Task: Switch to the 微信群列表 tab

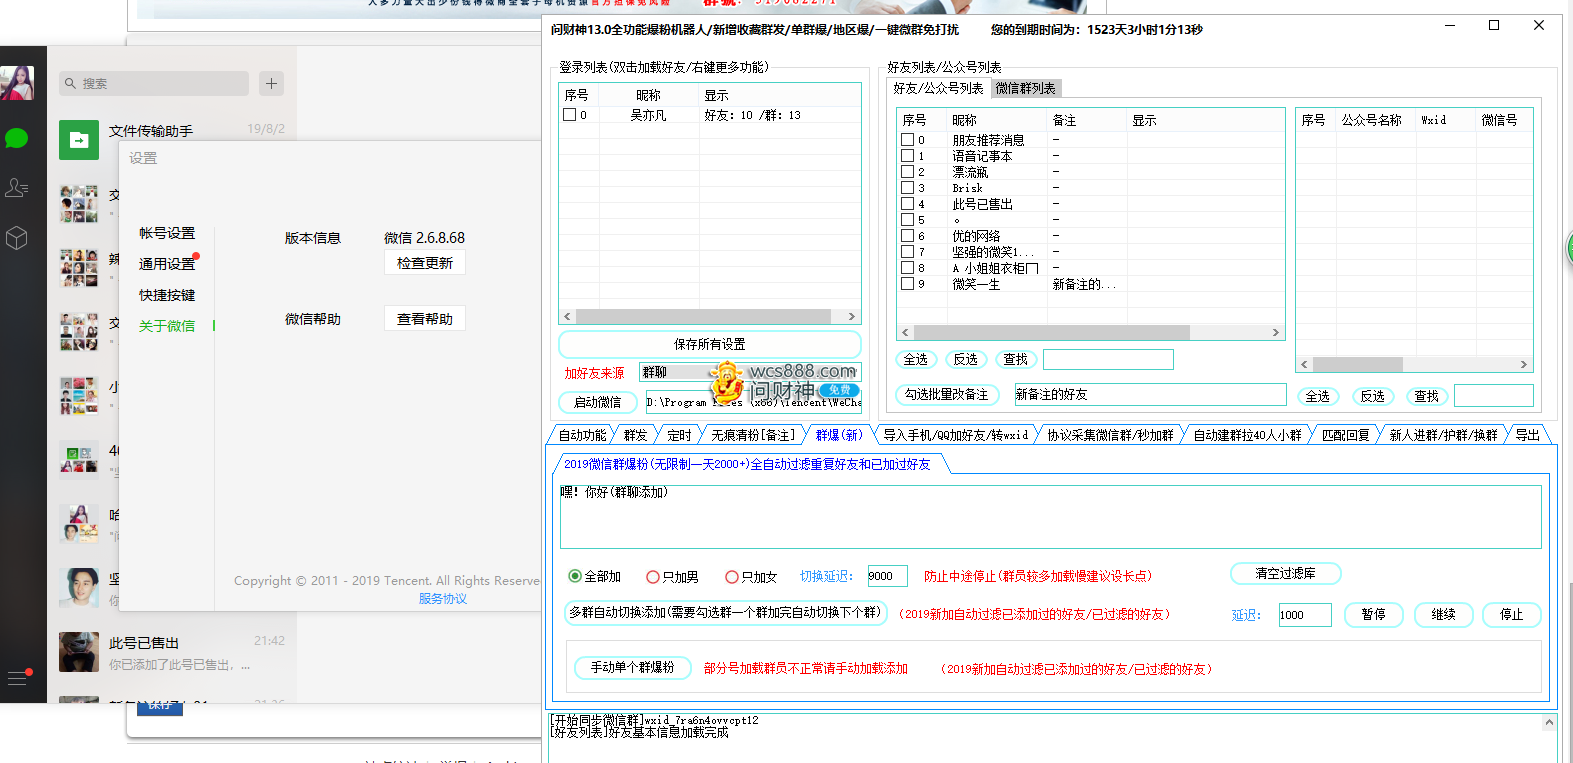Action: 1025,88
